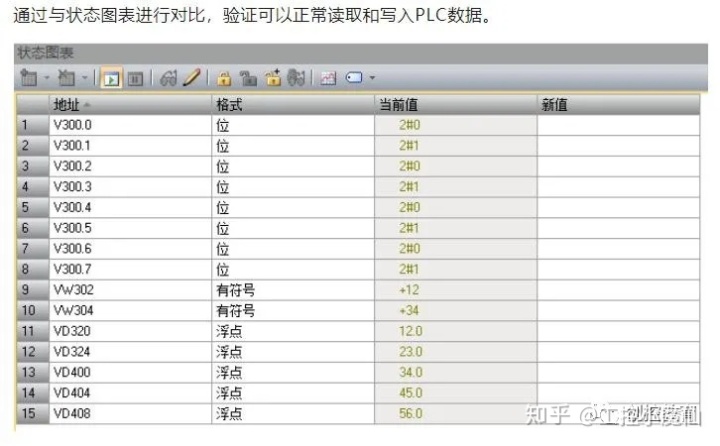Screen dimensions: 720x446
Task: Click the new value field for V300.0
Action: (x=619, y=125)
